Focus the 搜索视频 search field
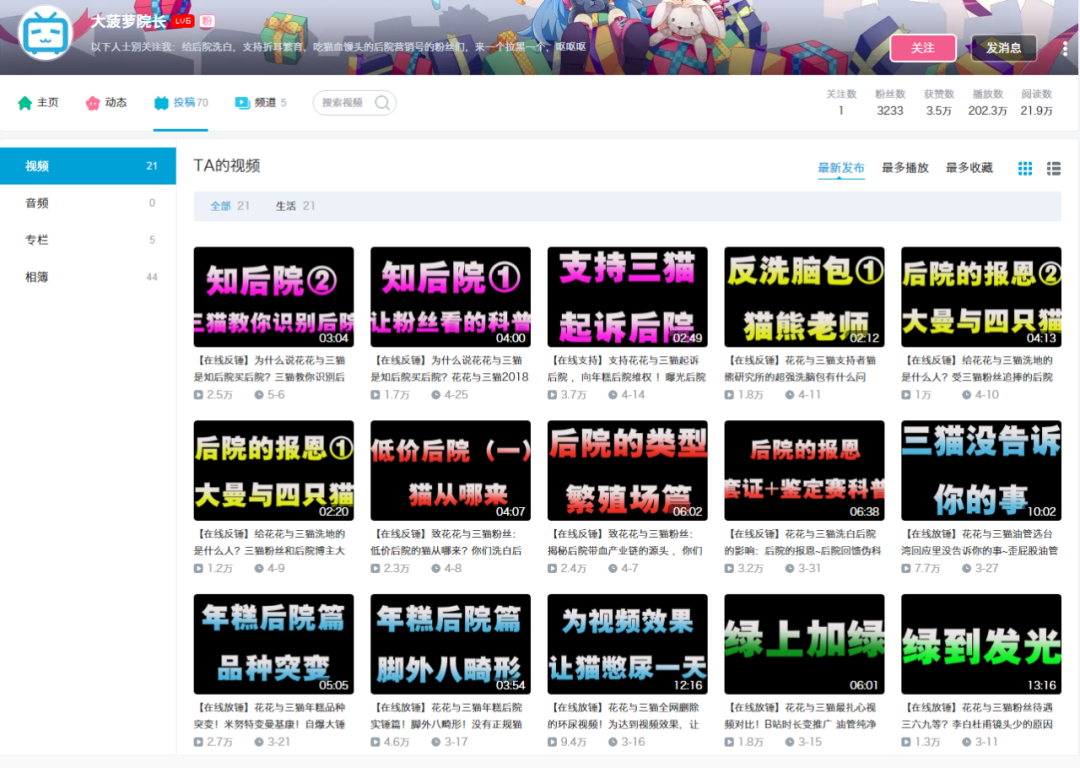 click(354, 103)
